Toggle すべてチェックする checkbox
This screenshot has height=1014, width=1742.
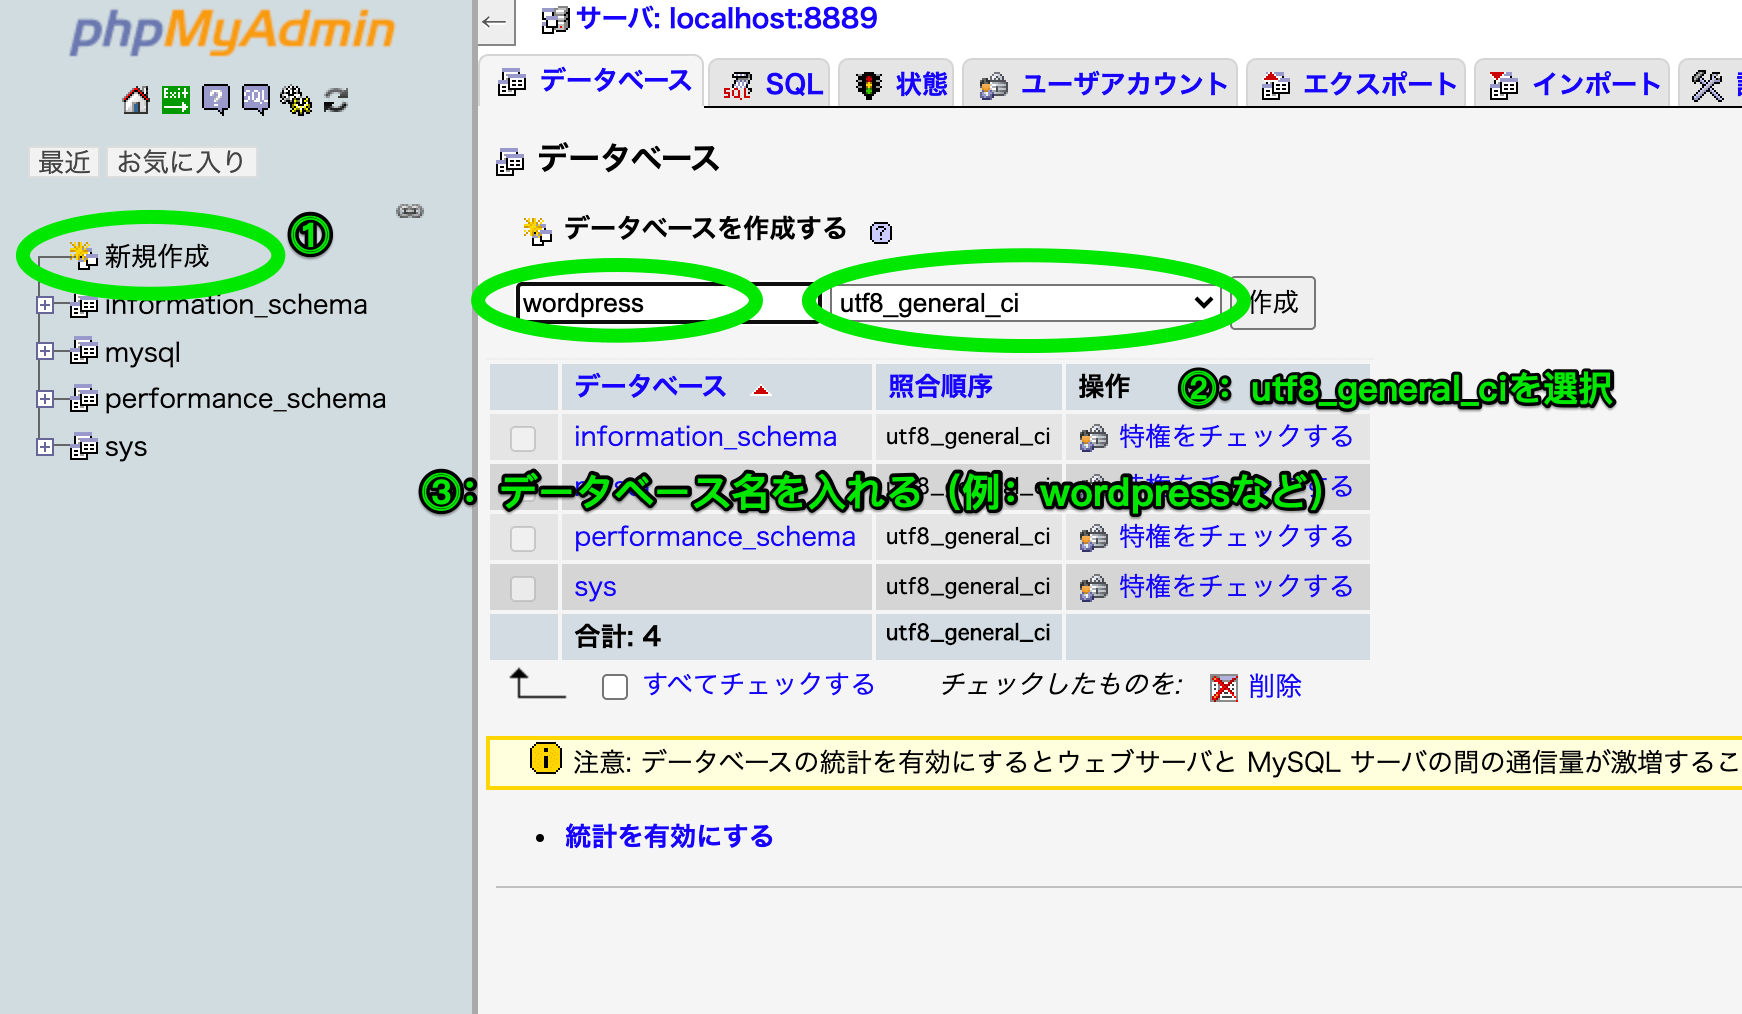coord(615,686)
